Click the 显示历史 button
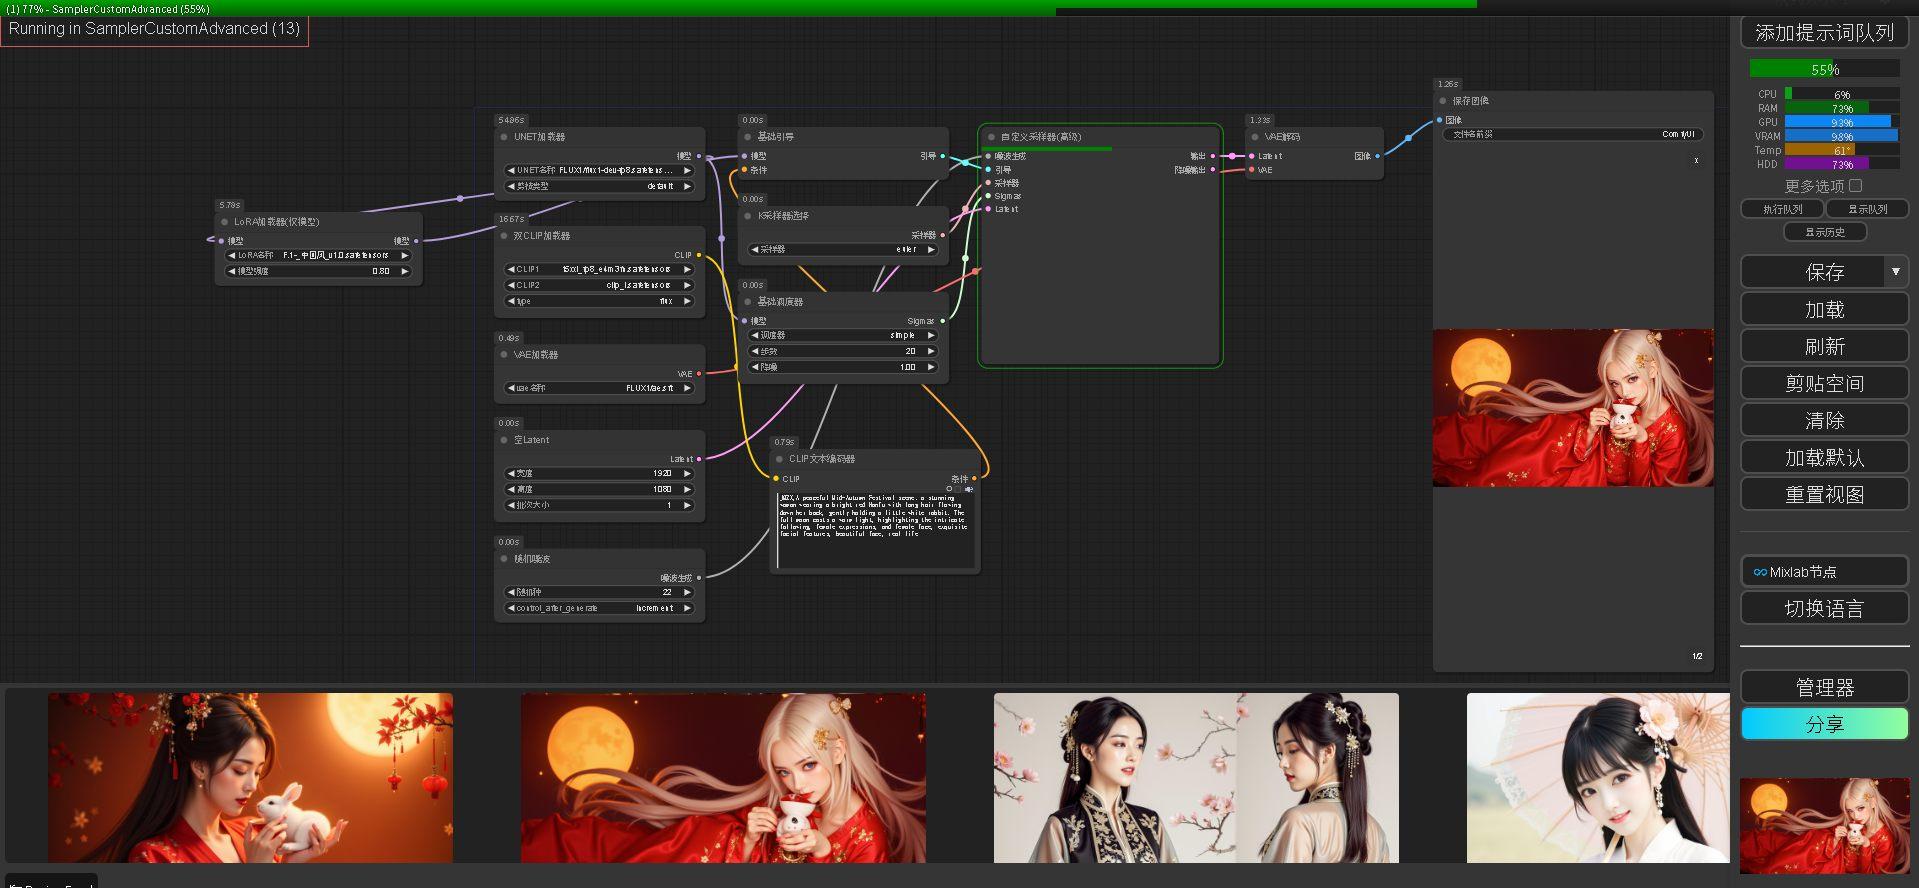The width and height of the screenshot is (1919, 888). click(1824, 232)
